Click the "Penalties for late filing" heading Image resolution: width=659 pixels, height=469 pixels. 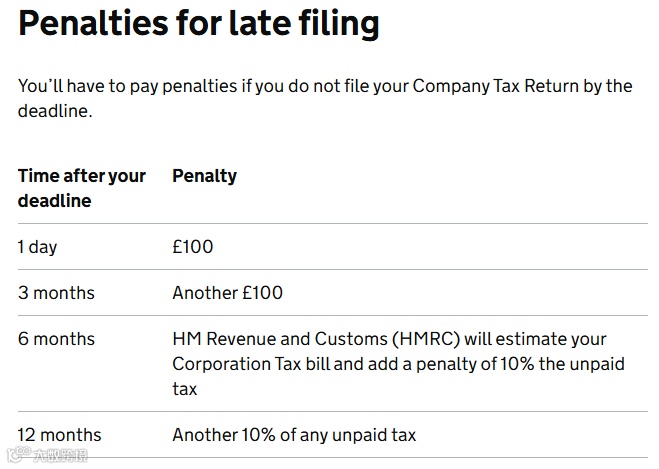198,24
